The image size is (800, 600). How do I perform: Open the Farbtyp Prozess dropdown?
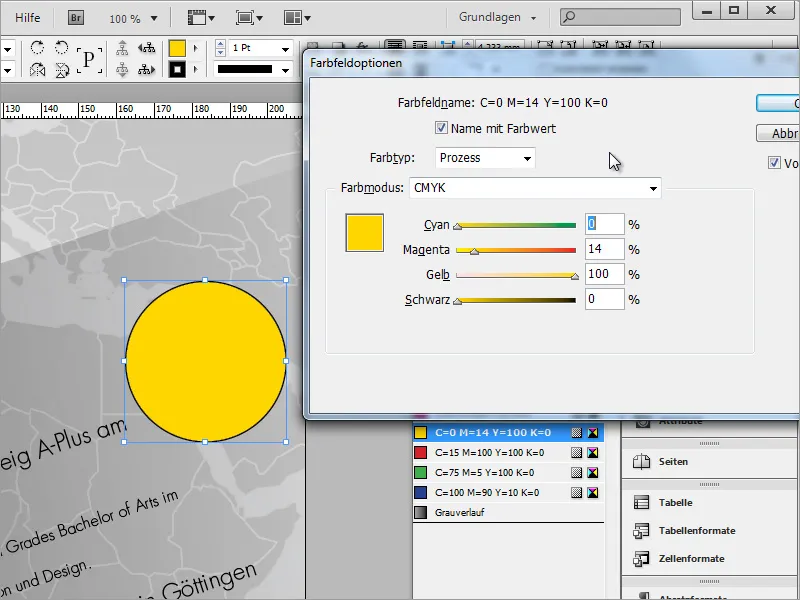pyautogui.click(x=485, y=158)
